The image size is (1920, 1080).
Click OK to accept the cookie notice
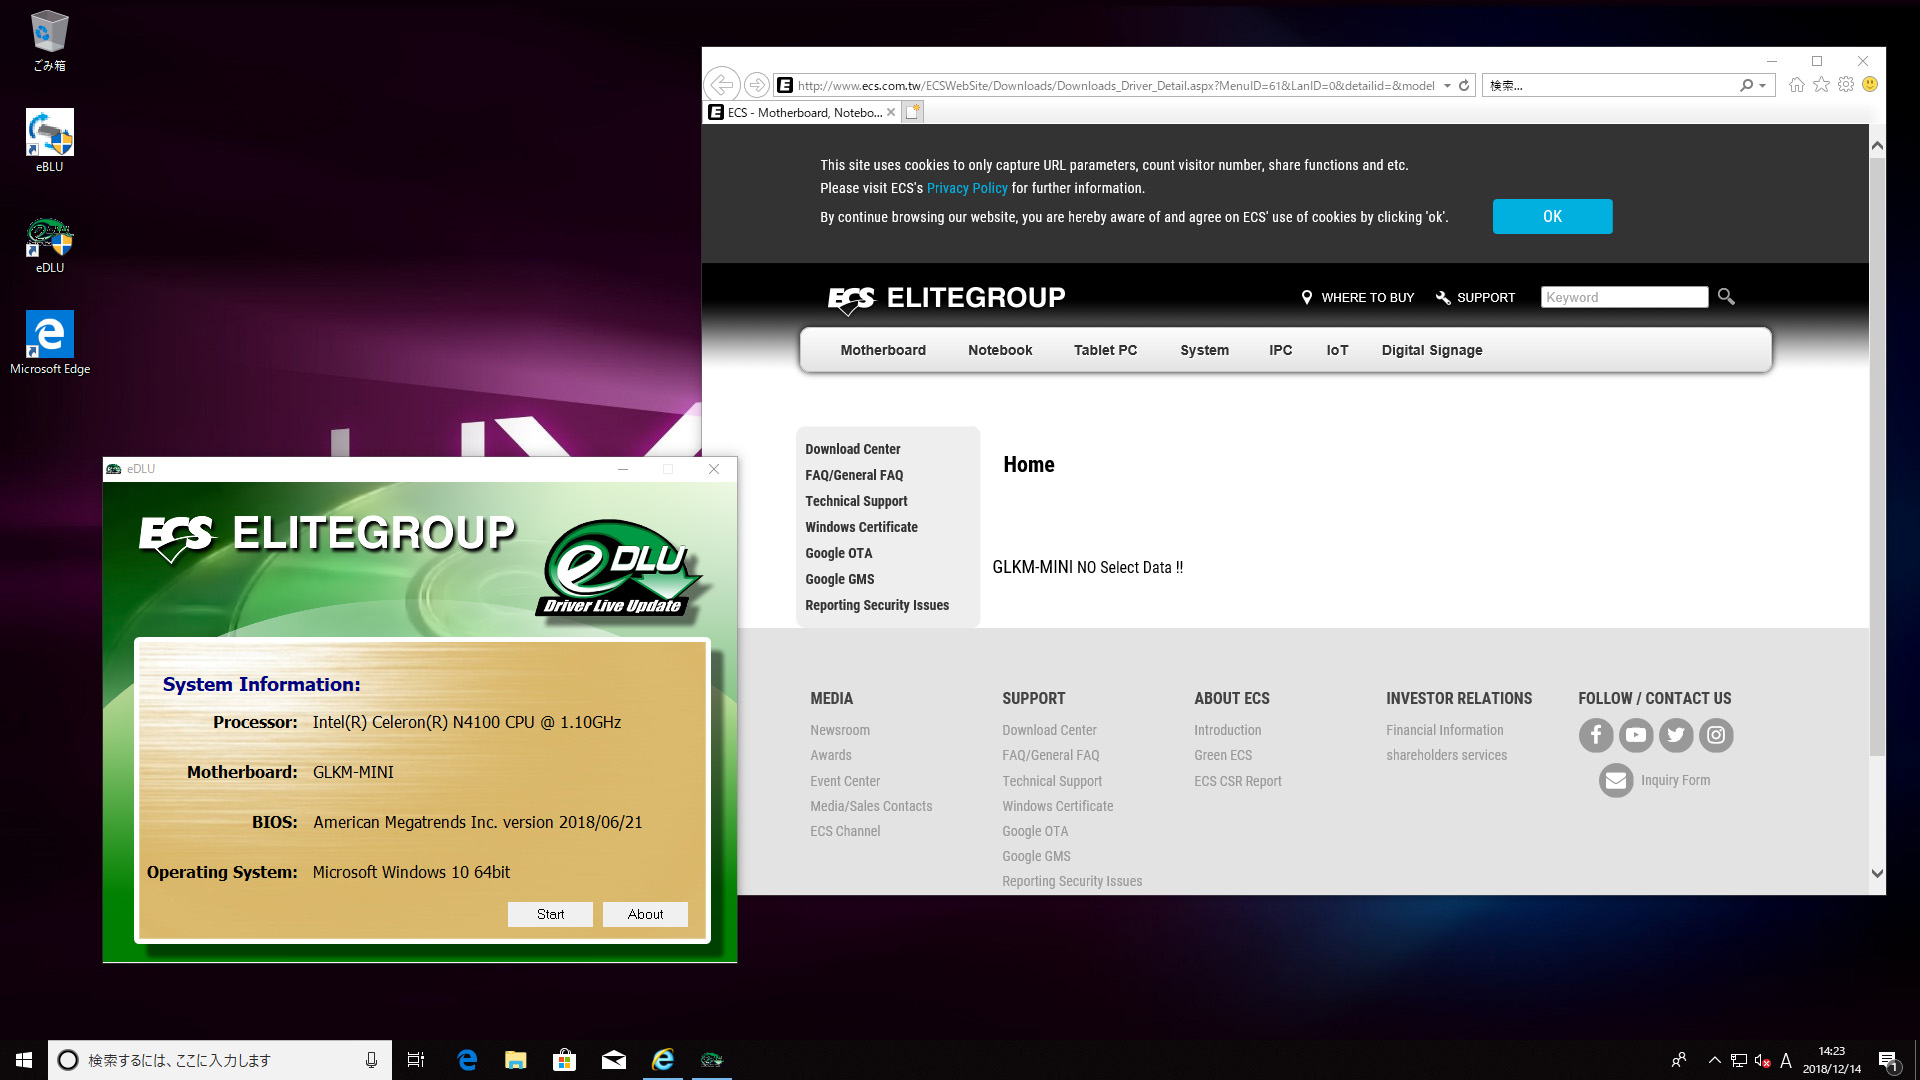pyautogui.click(x=1552, y=216)
